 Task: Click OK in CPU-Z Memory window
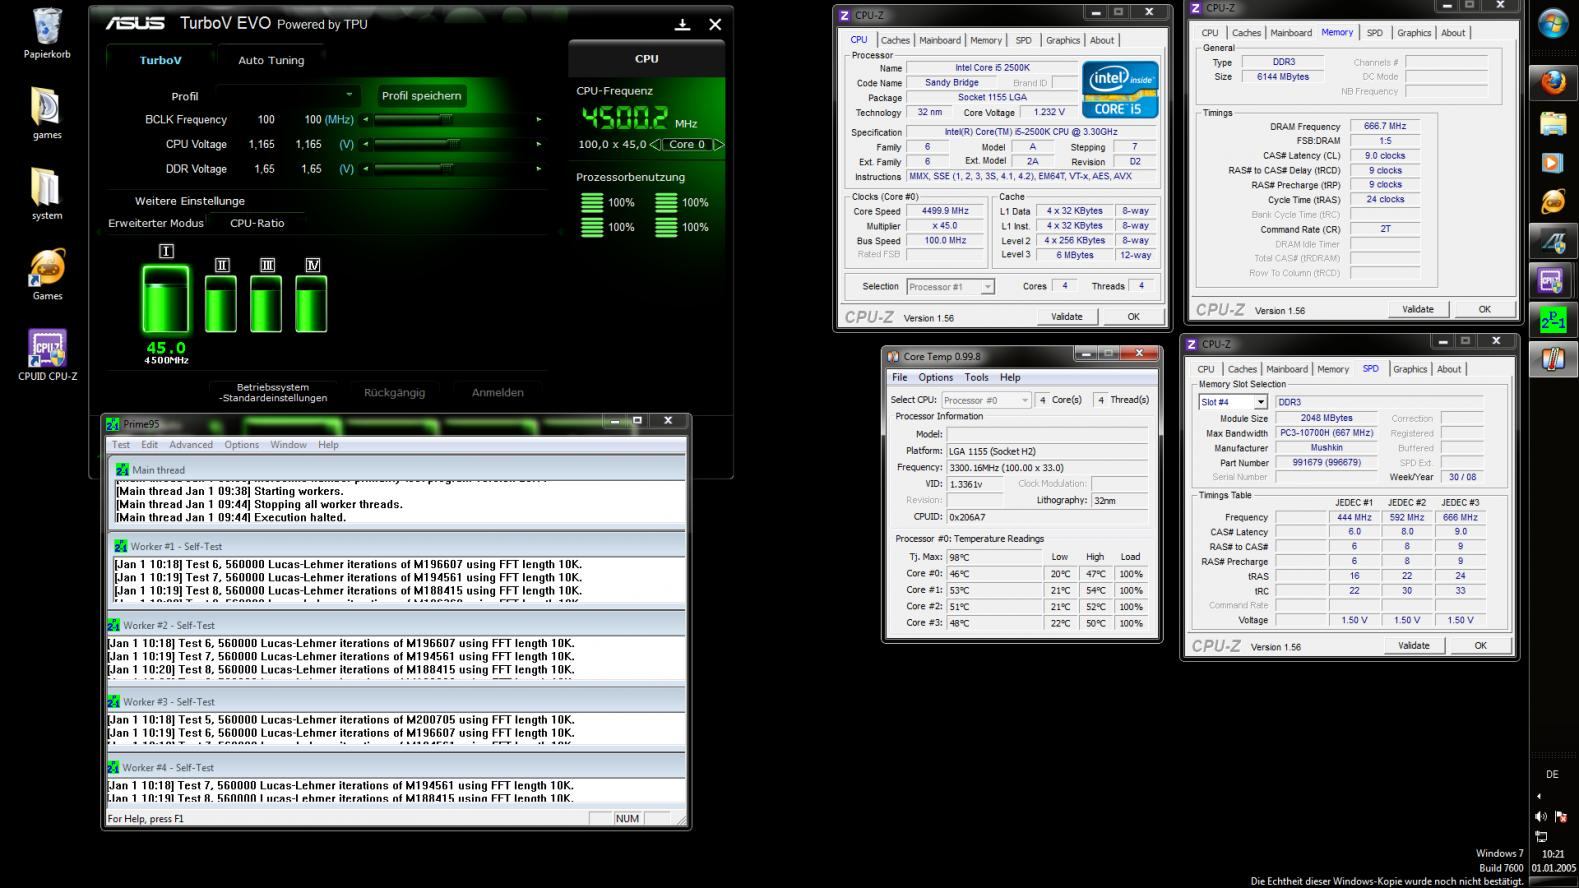pyautogui.click(x=1484, y=309)
